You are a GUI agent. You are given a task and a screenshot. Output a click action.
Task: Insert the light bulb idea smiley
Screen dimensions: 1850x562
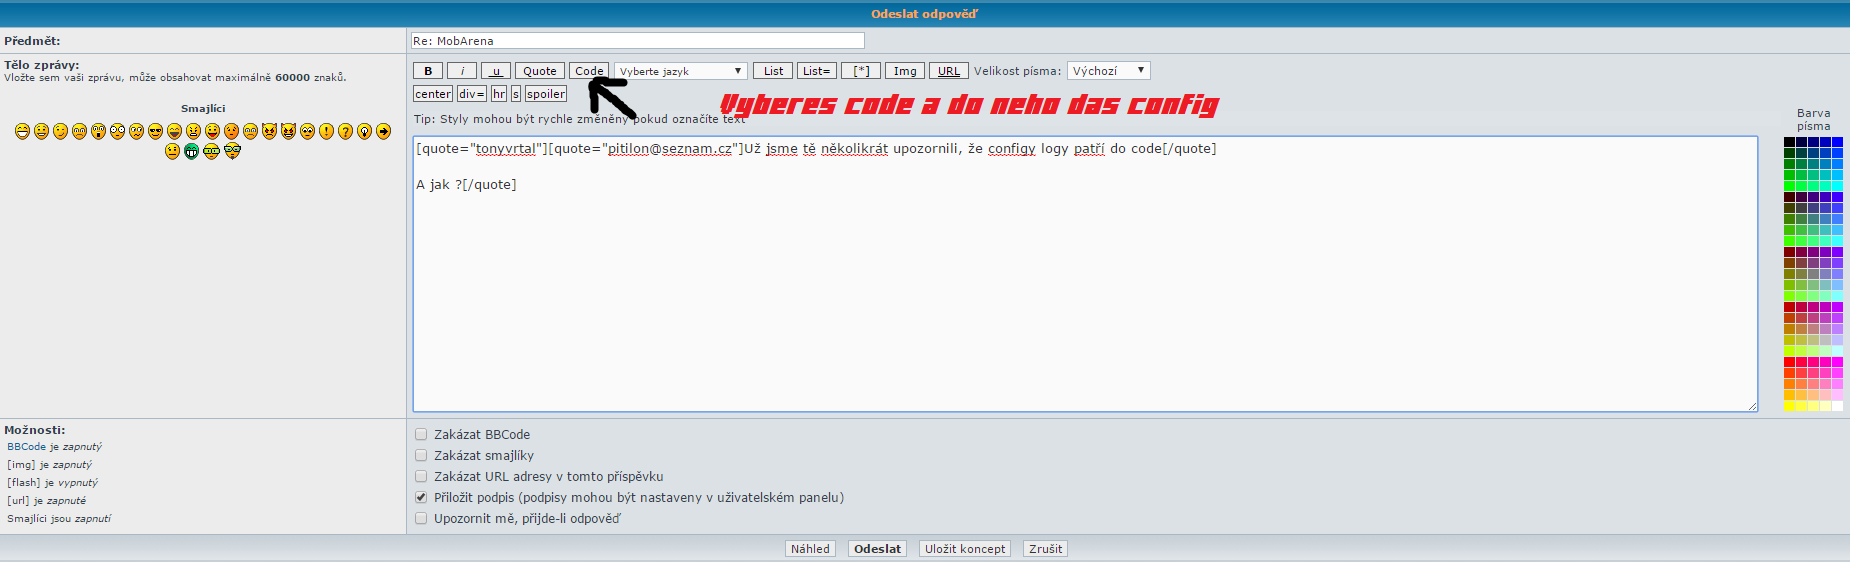tap(364, 131)
